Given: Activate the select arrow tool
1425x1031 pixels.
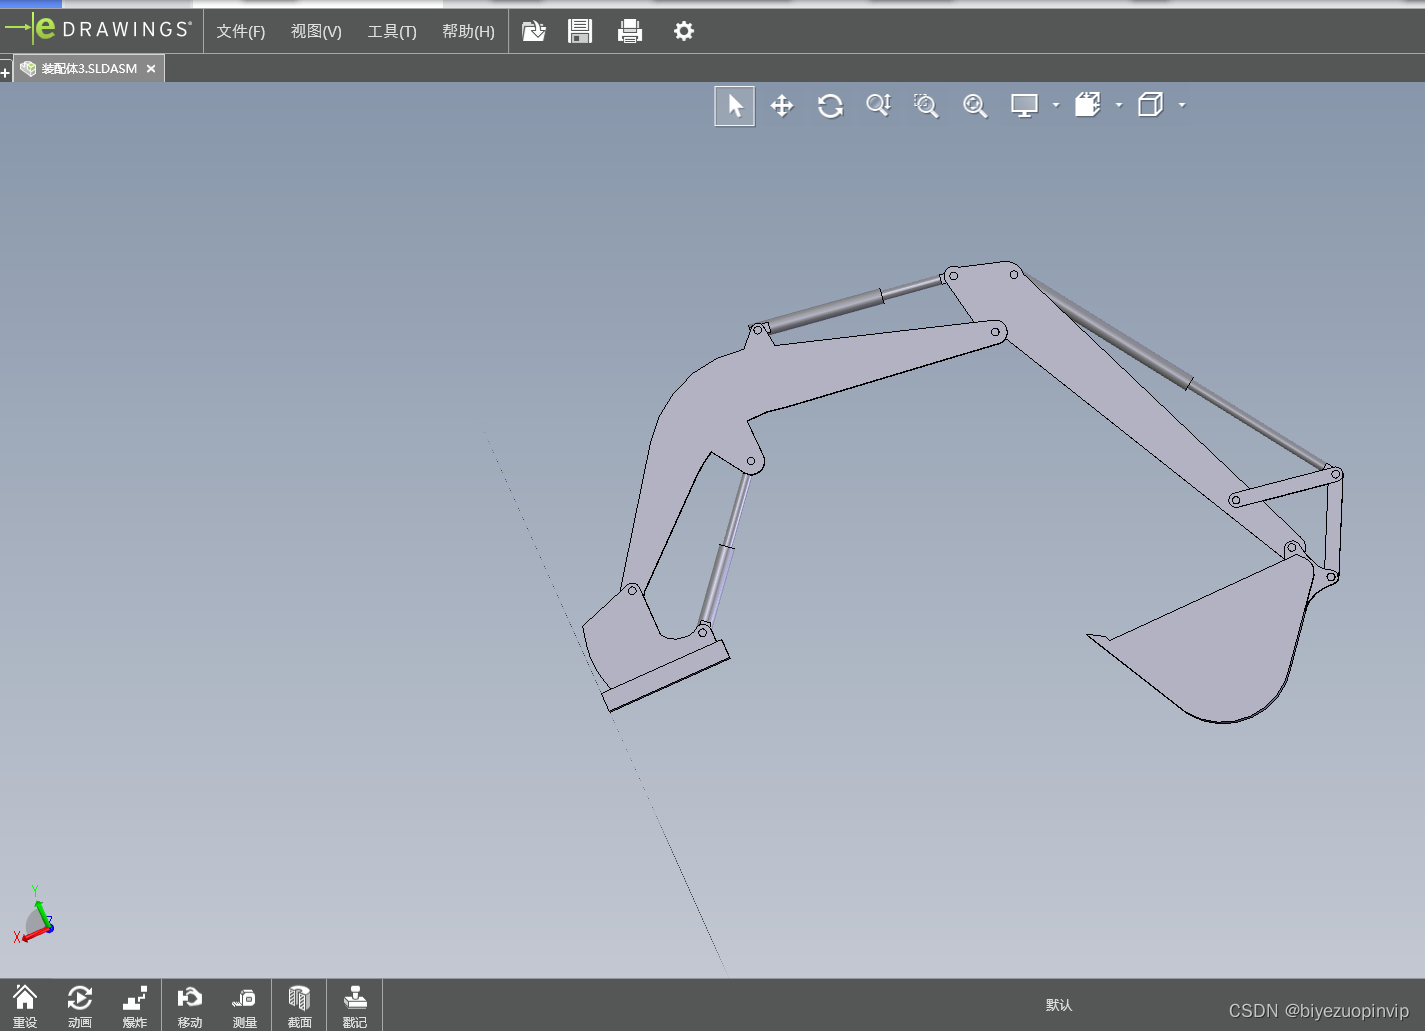Looking at the screenshot, I should pos(735,106).
